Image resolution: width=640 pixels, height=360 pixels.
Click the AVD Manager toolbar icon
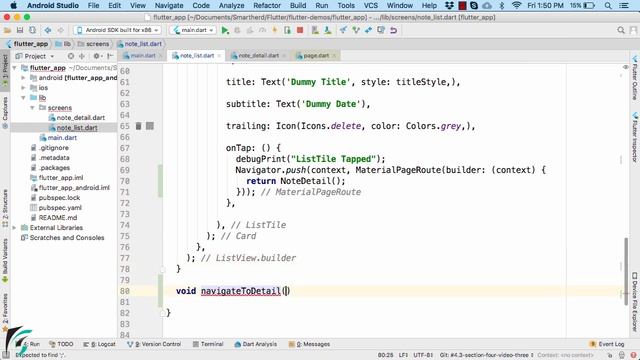[315, 30]
